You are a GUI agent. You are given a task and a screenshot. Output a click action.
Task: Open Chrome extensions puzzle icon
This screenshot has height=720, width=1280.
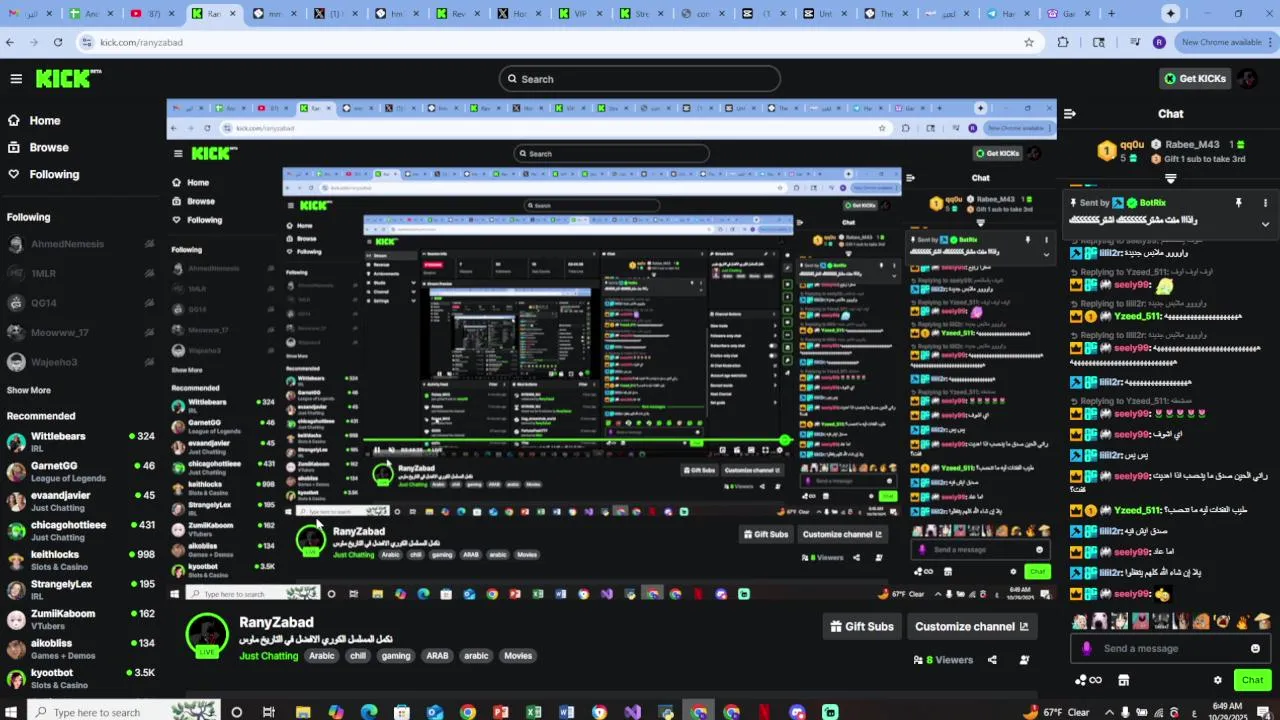coord(1063,42)
